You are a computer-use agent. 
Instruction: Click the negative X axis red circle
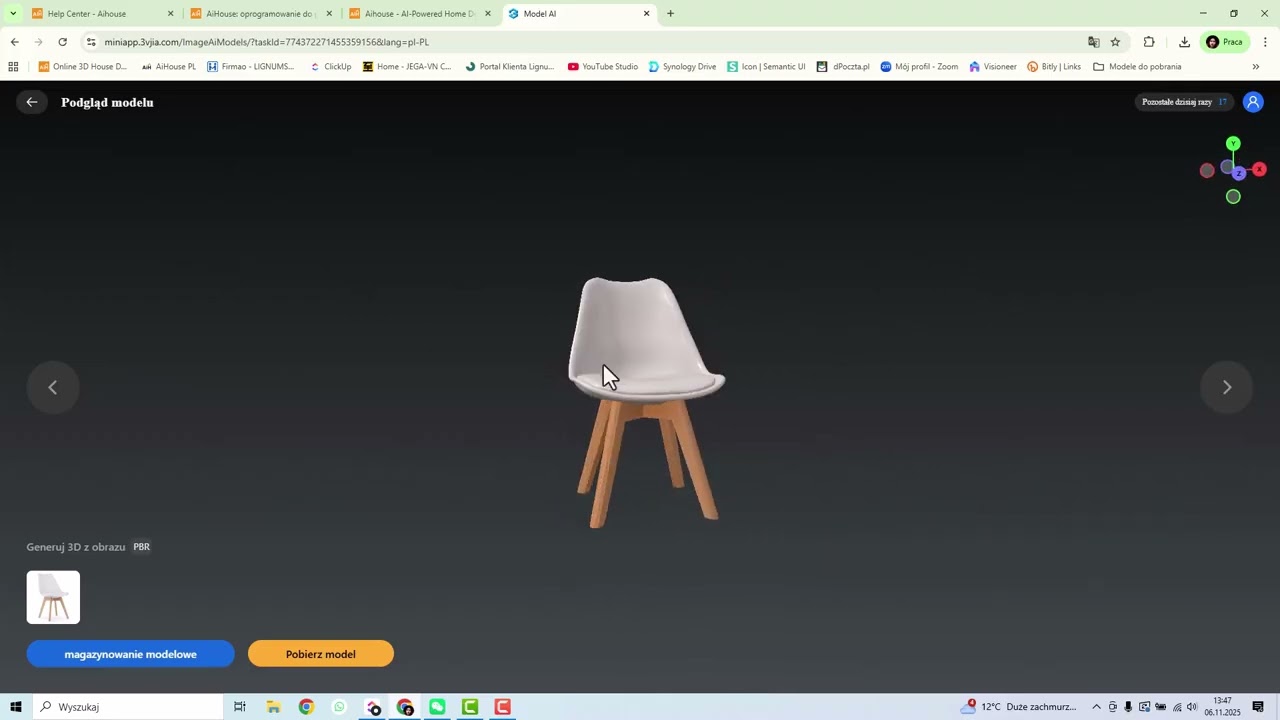click(1207, 171)
